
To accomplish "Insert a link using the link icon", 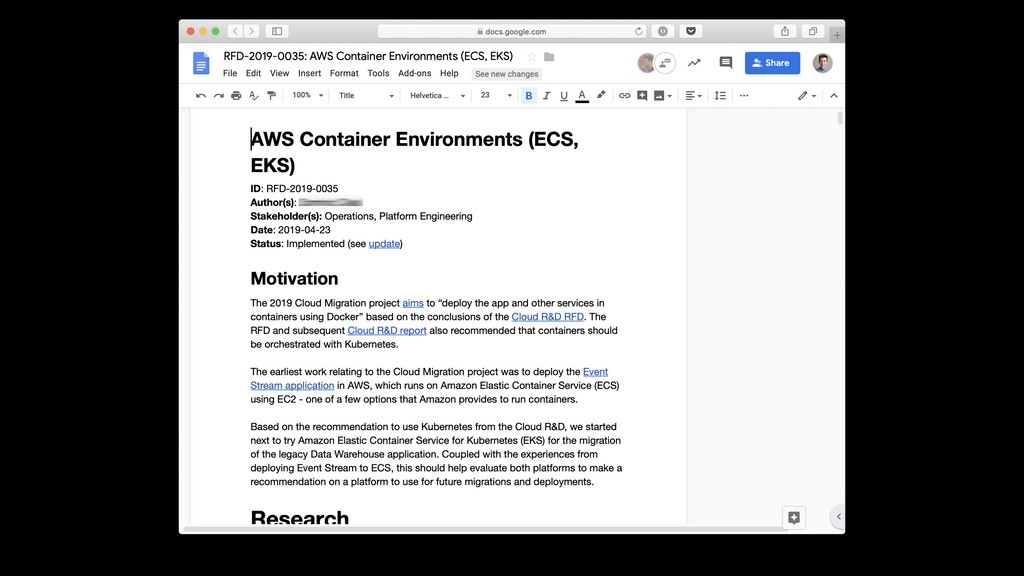I will (x=624, y=96).
